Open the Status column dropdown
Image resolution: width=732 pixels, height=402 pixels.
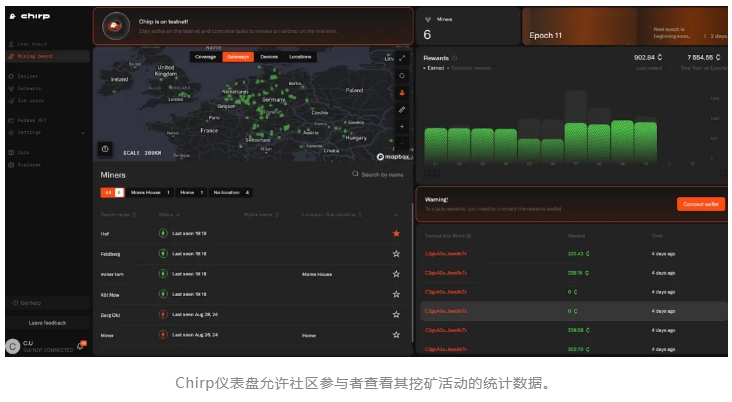169,215
